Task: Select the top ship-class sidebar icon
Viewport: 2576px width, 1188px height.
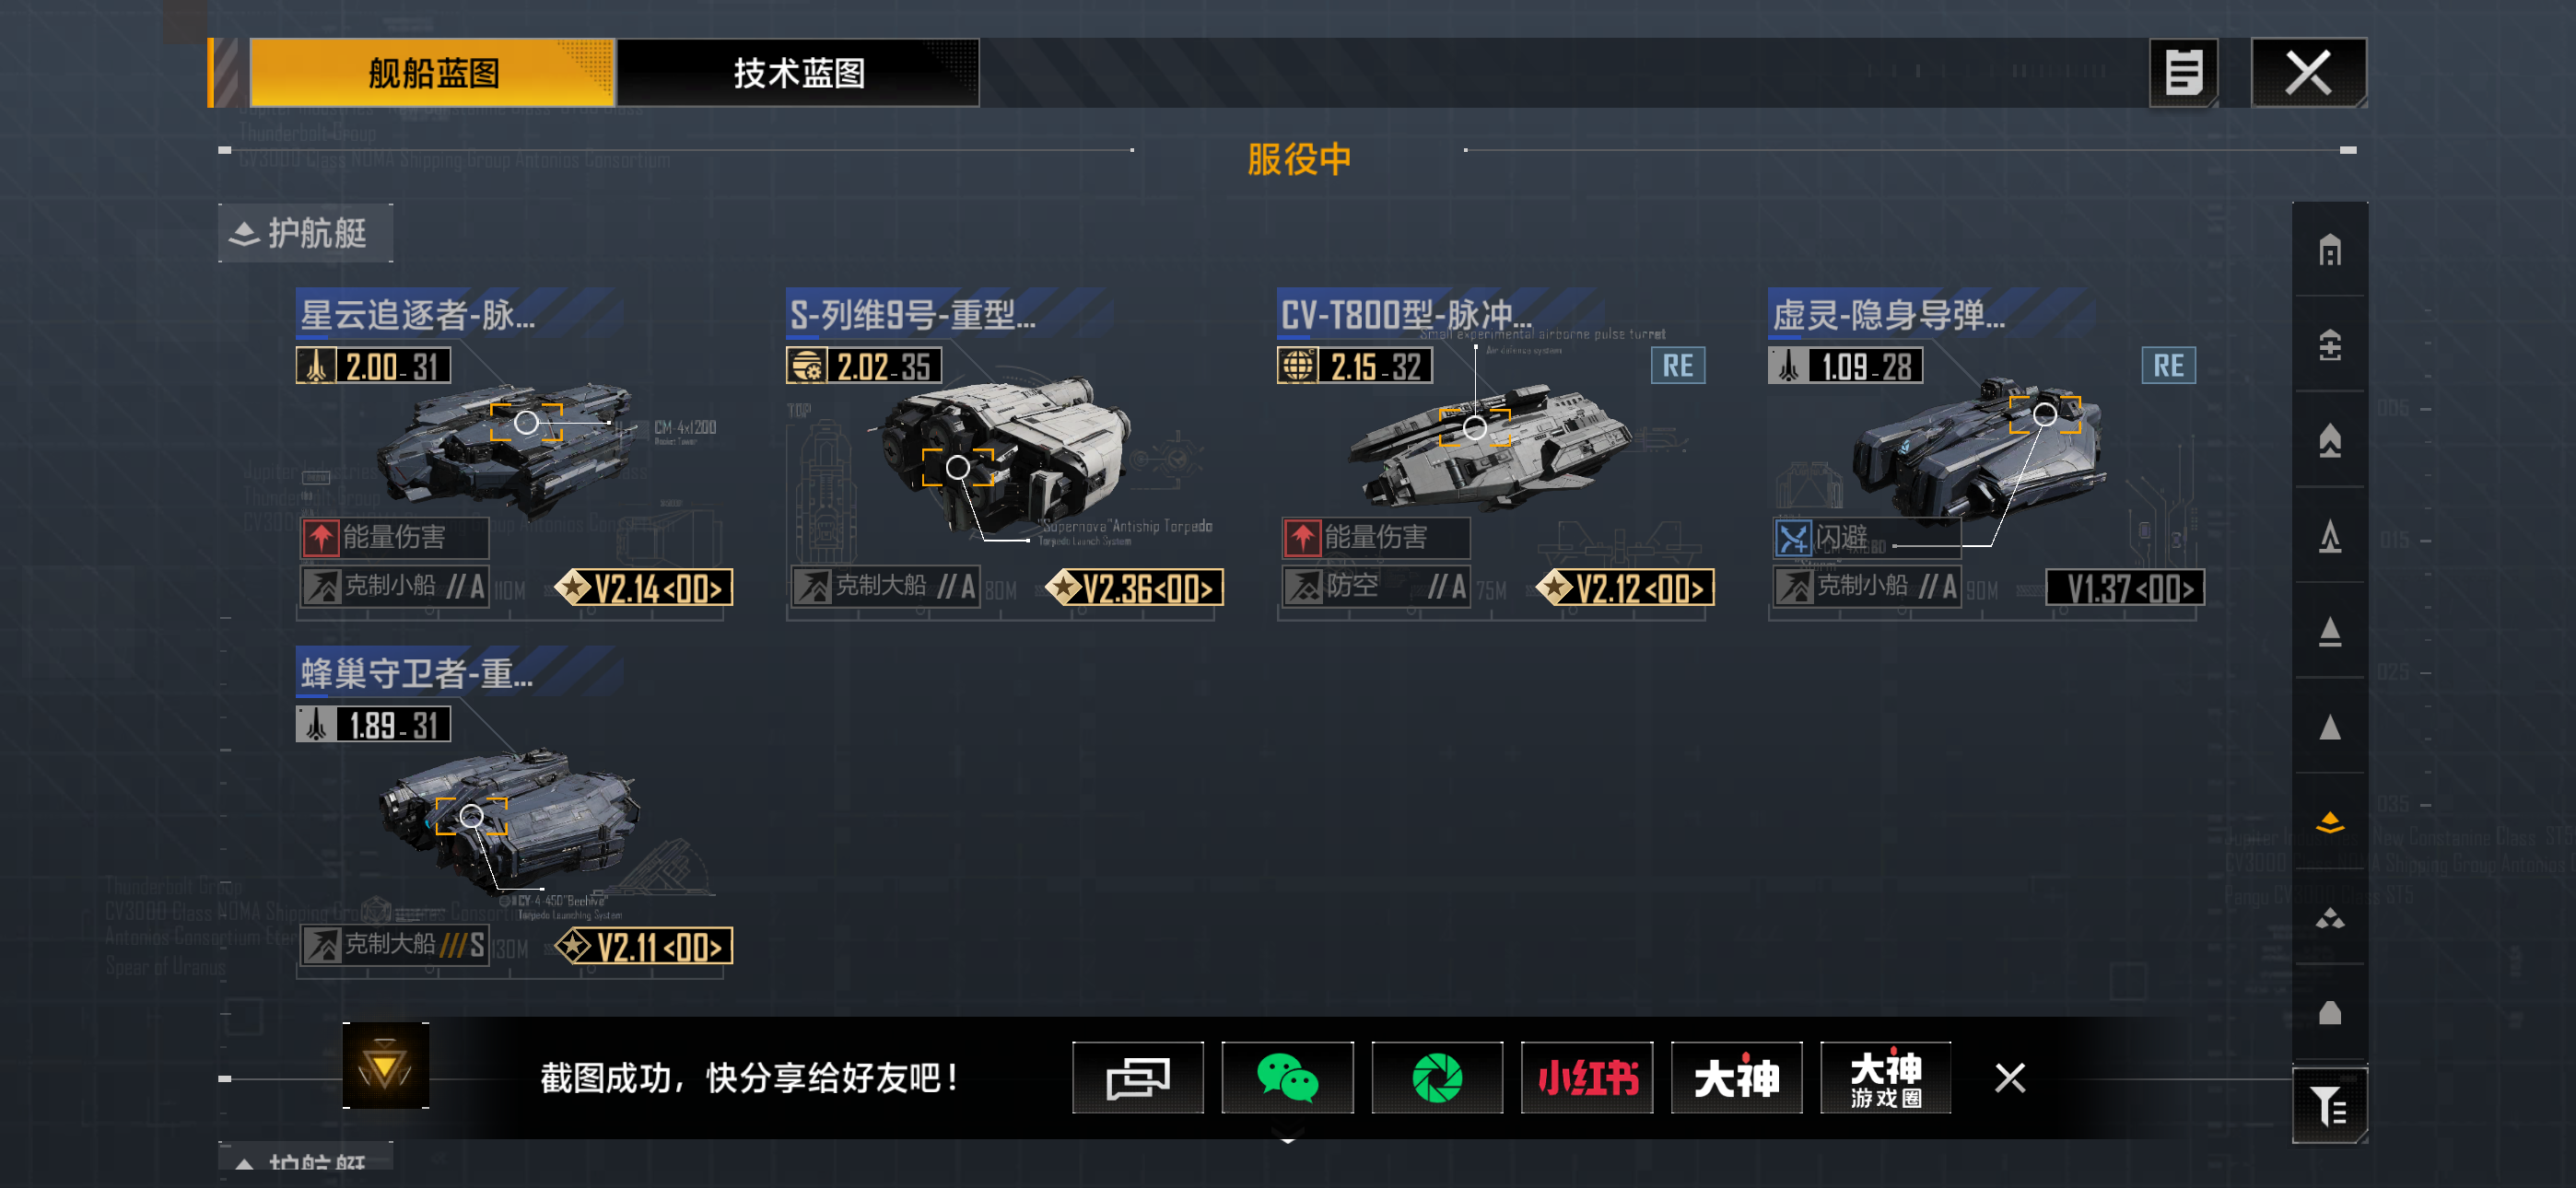Action: 2329,250
